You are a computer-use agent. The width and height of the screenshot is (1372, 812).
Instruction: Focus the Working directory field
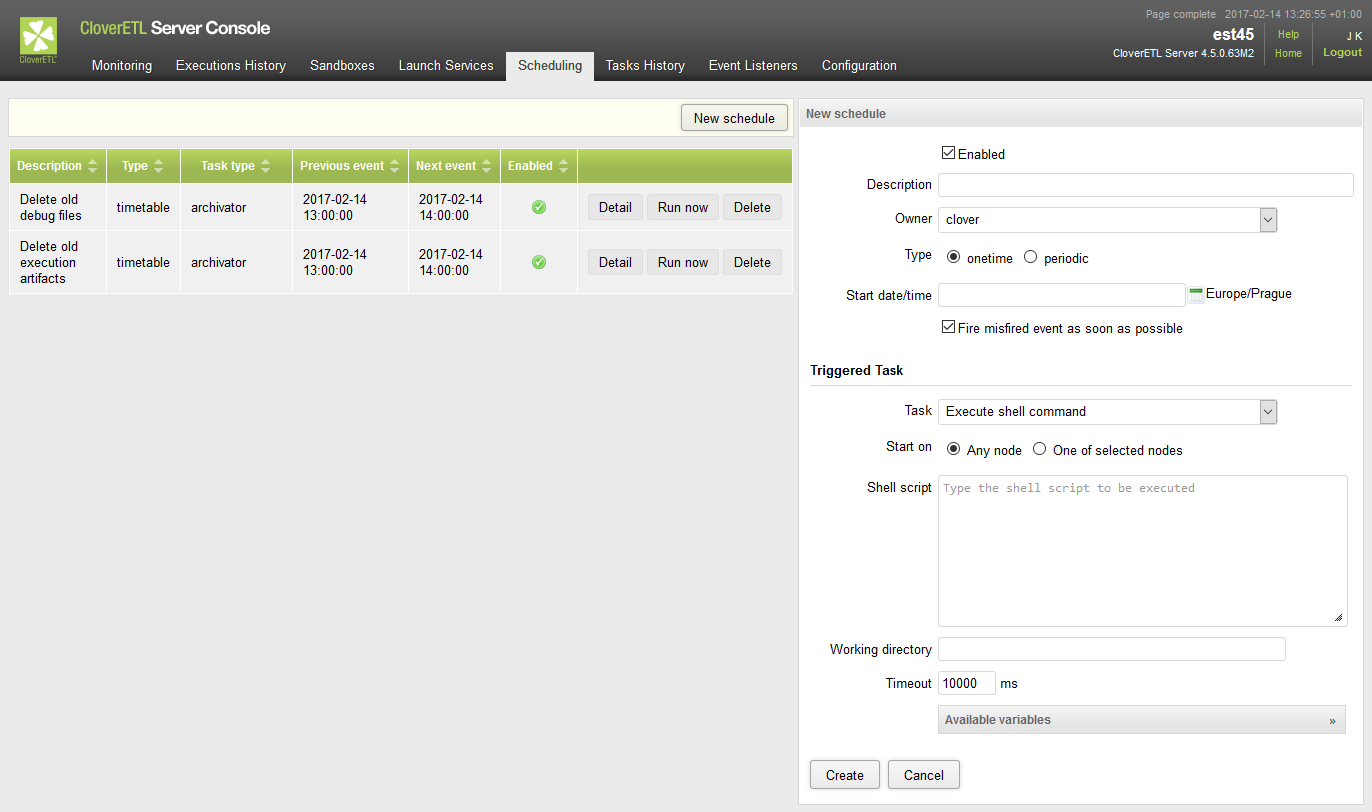(1111, 649)
